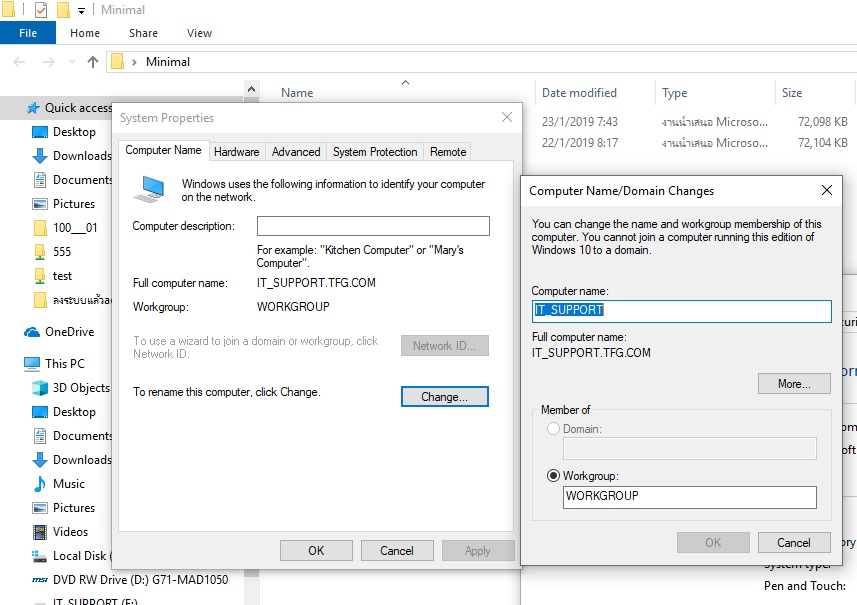Open the Share ribbon tab
Viewport: 857px width, 605px height.
(x=143, y=33)
